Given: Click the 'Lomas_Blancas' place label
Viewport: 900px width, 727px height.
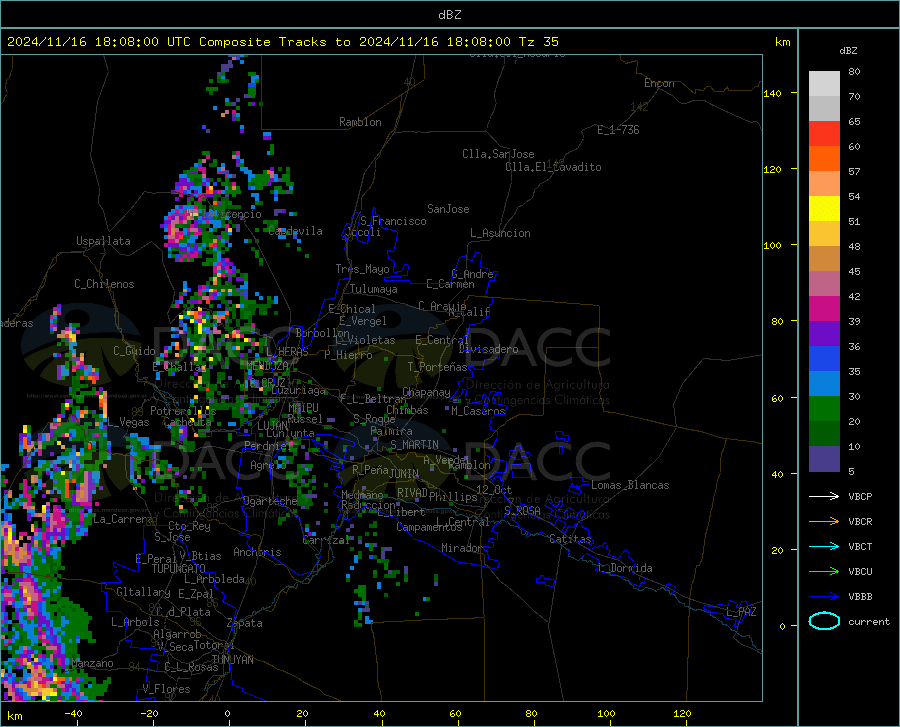Looking at the screenshot, I should pyautogui.click(x=630, y=485).
